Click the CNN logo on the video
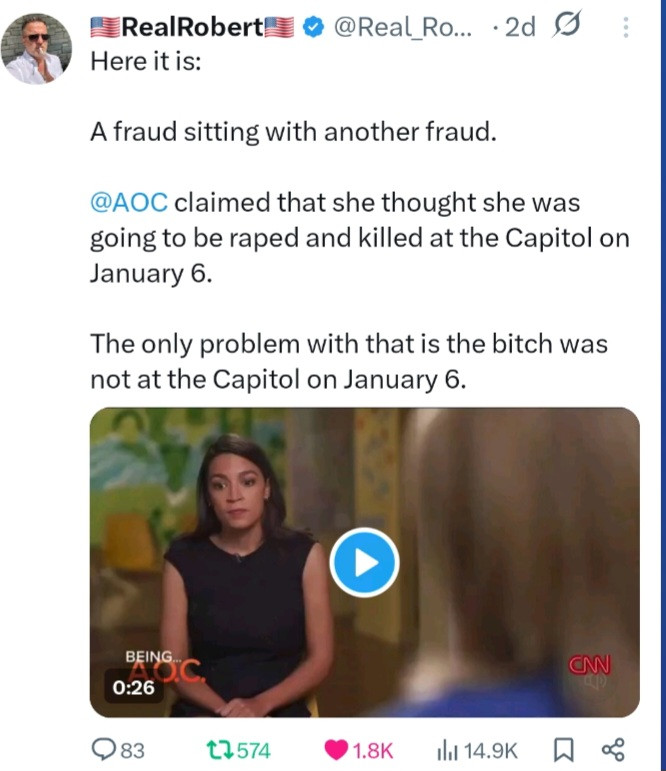The height and width of the screenshot is (771, 666). pyautogui.click(x=590, y=664)
